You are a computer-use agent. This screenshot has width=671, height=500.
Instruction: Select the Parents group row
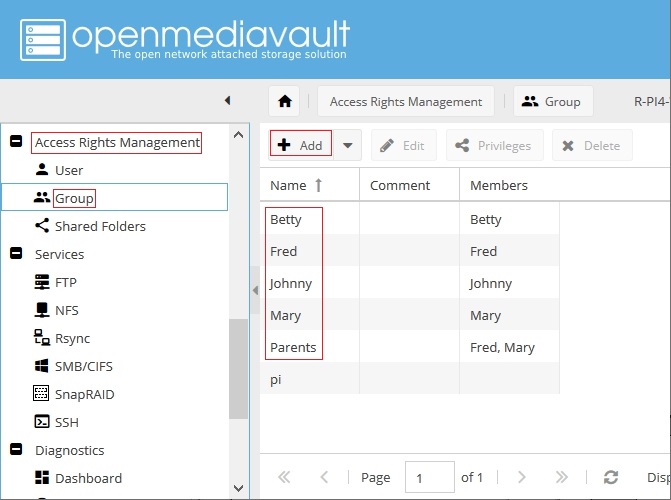click(x=293, y=347)
